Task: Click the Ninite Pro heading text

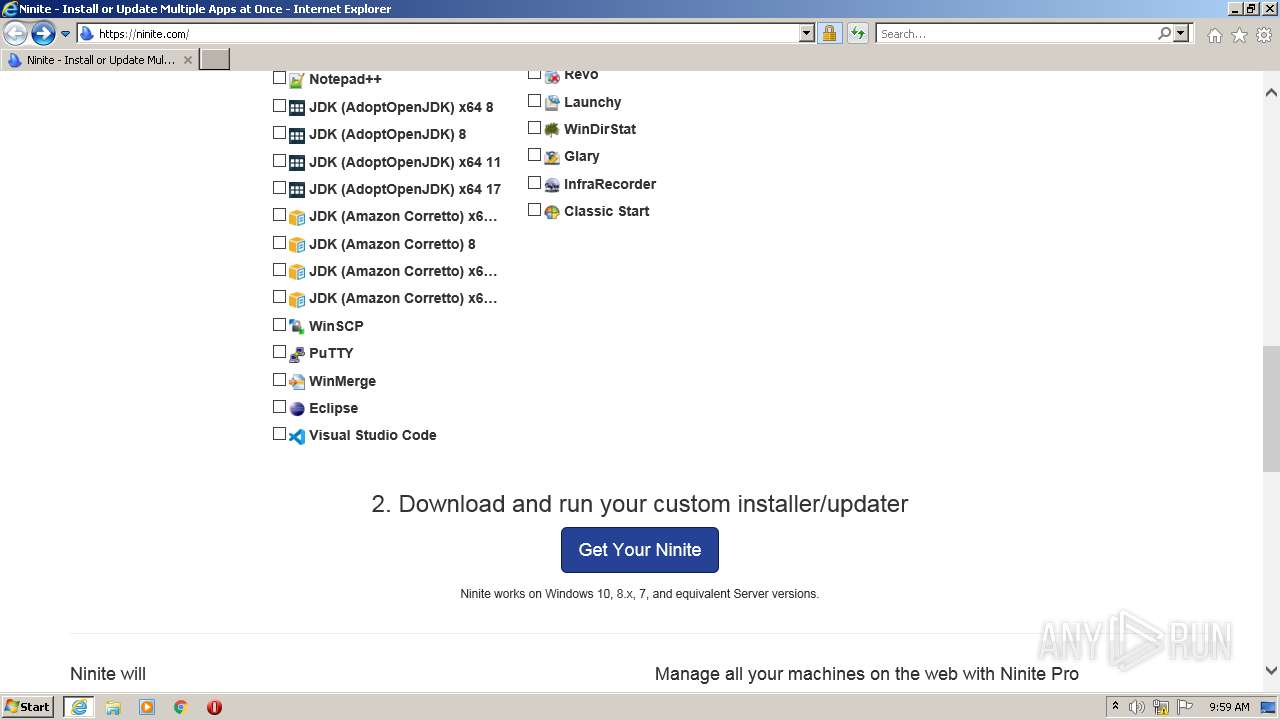Action: [867, 674]
